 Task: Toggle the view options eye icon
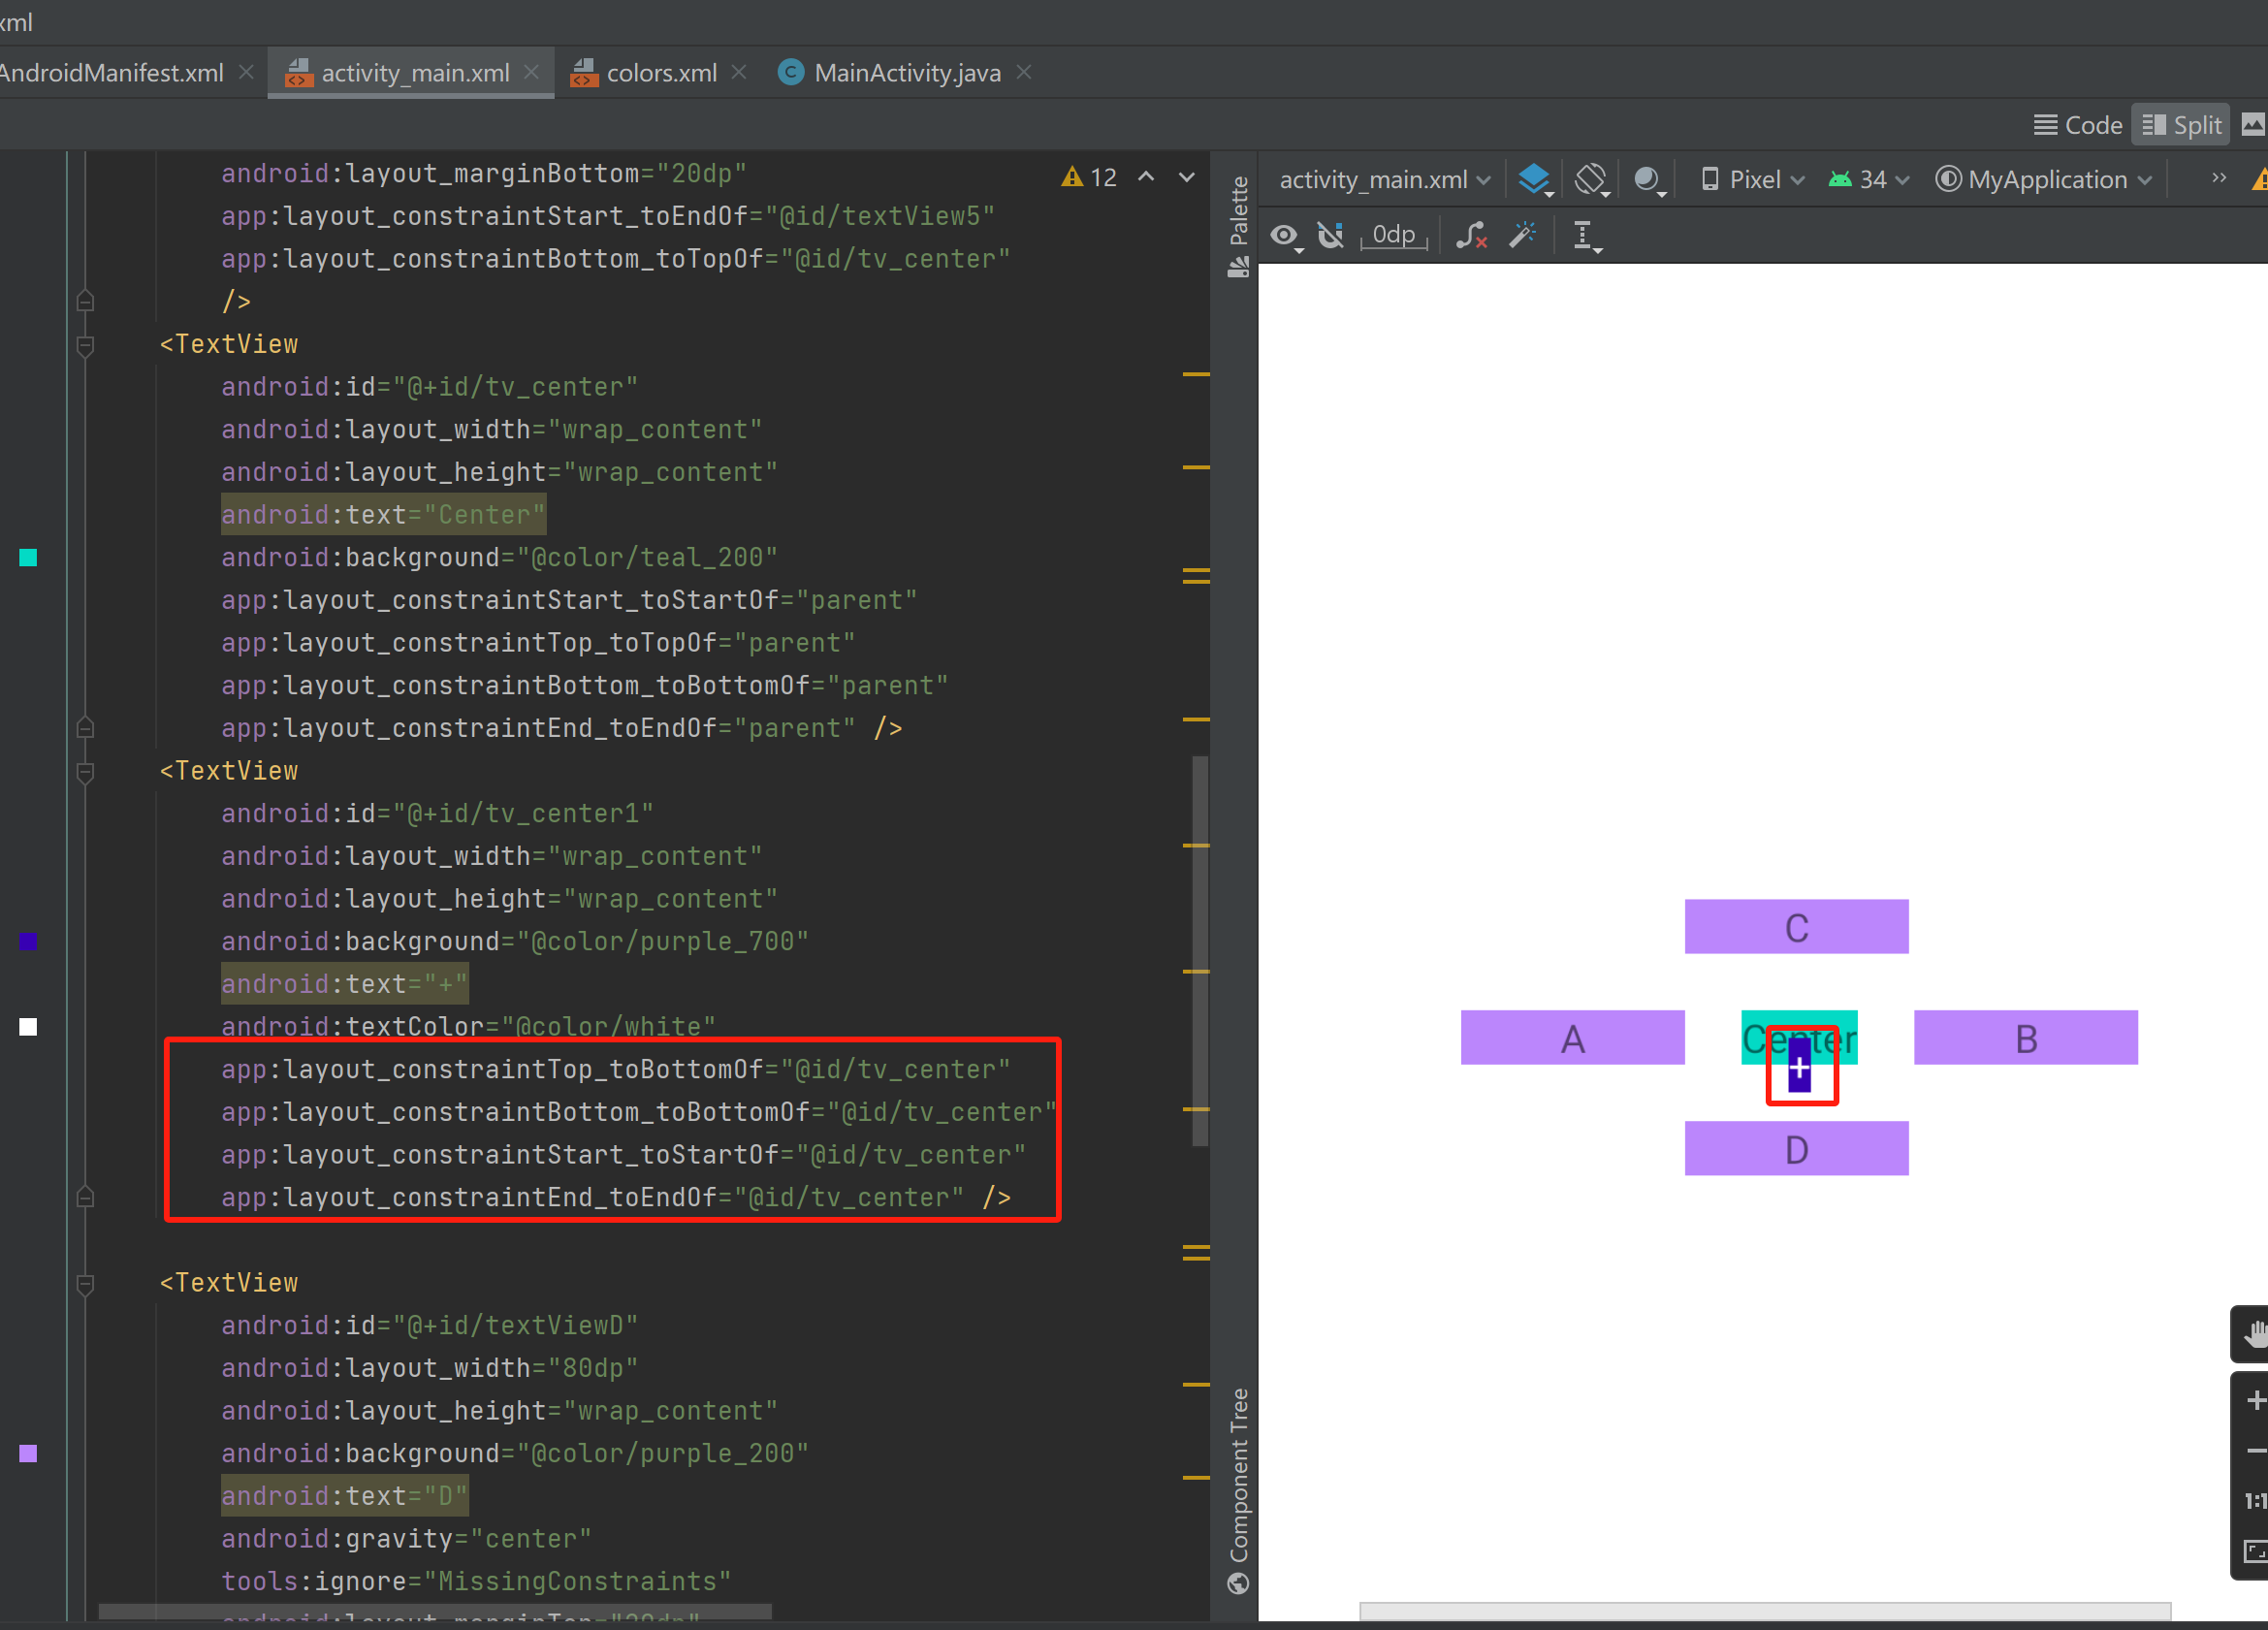pyautogui.click(x=1284, y=236)
